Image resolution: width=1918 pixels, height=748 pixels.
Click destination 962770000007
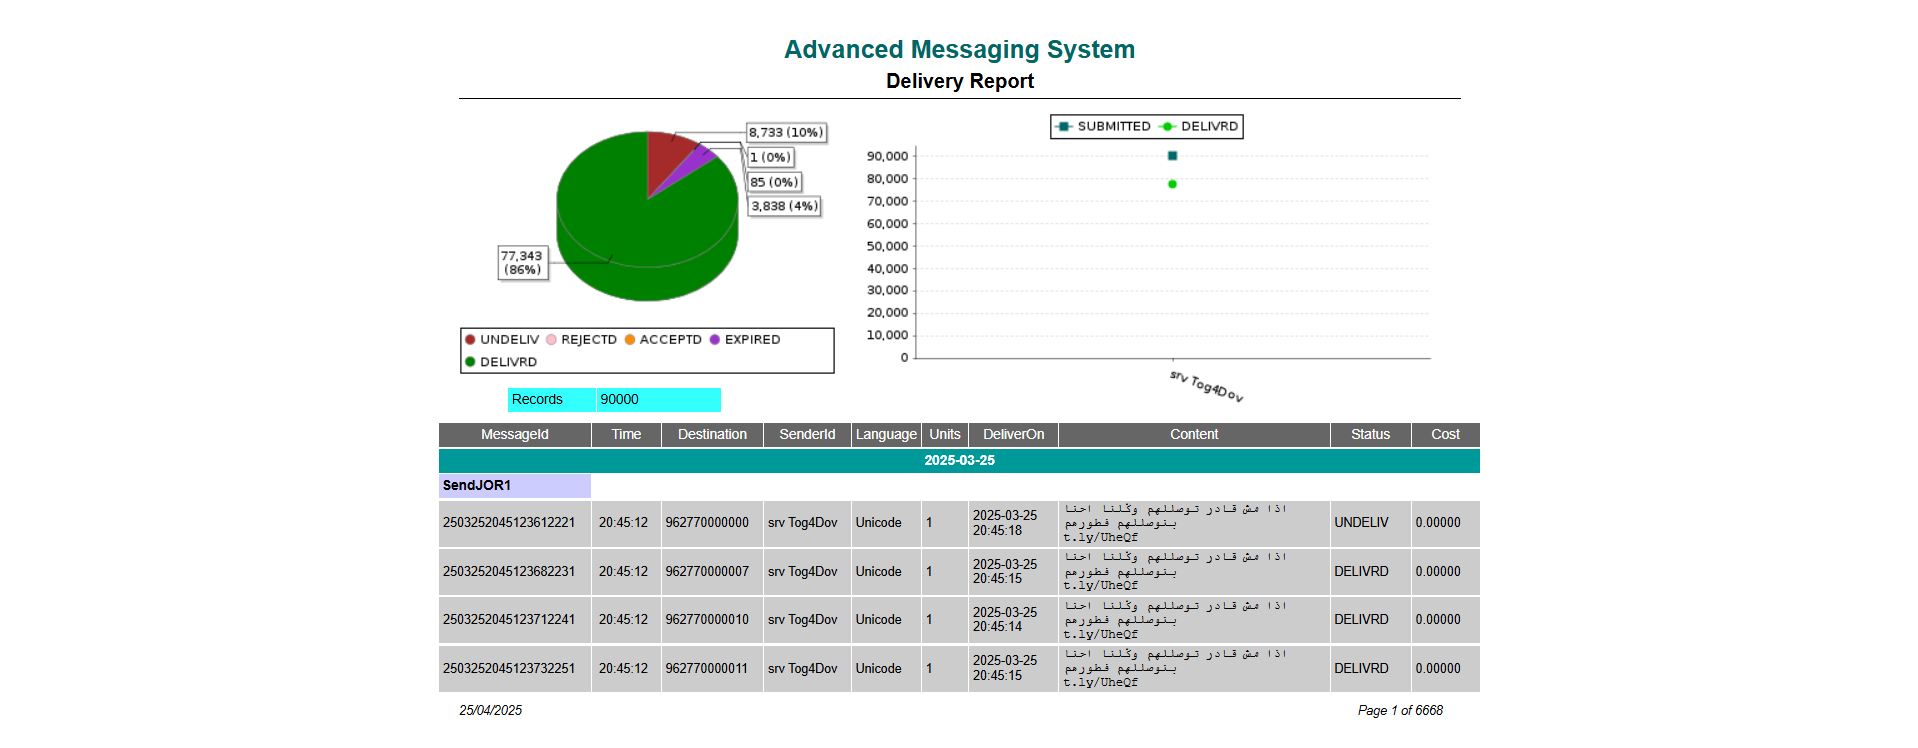coord(707,572)
